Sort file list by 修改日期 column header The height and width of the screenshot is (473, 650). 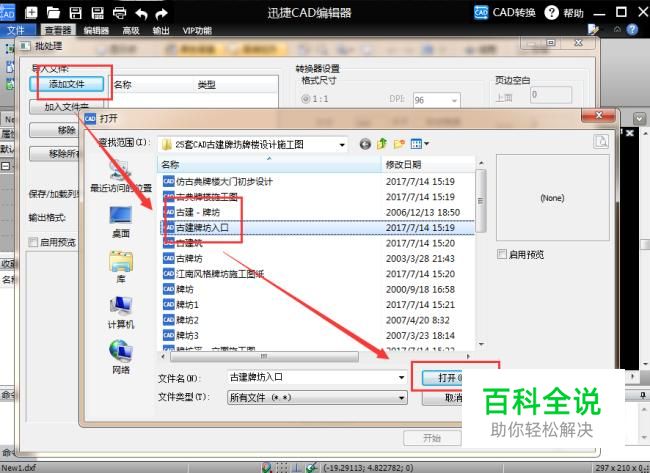click(x=428, y=164)
